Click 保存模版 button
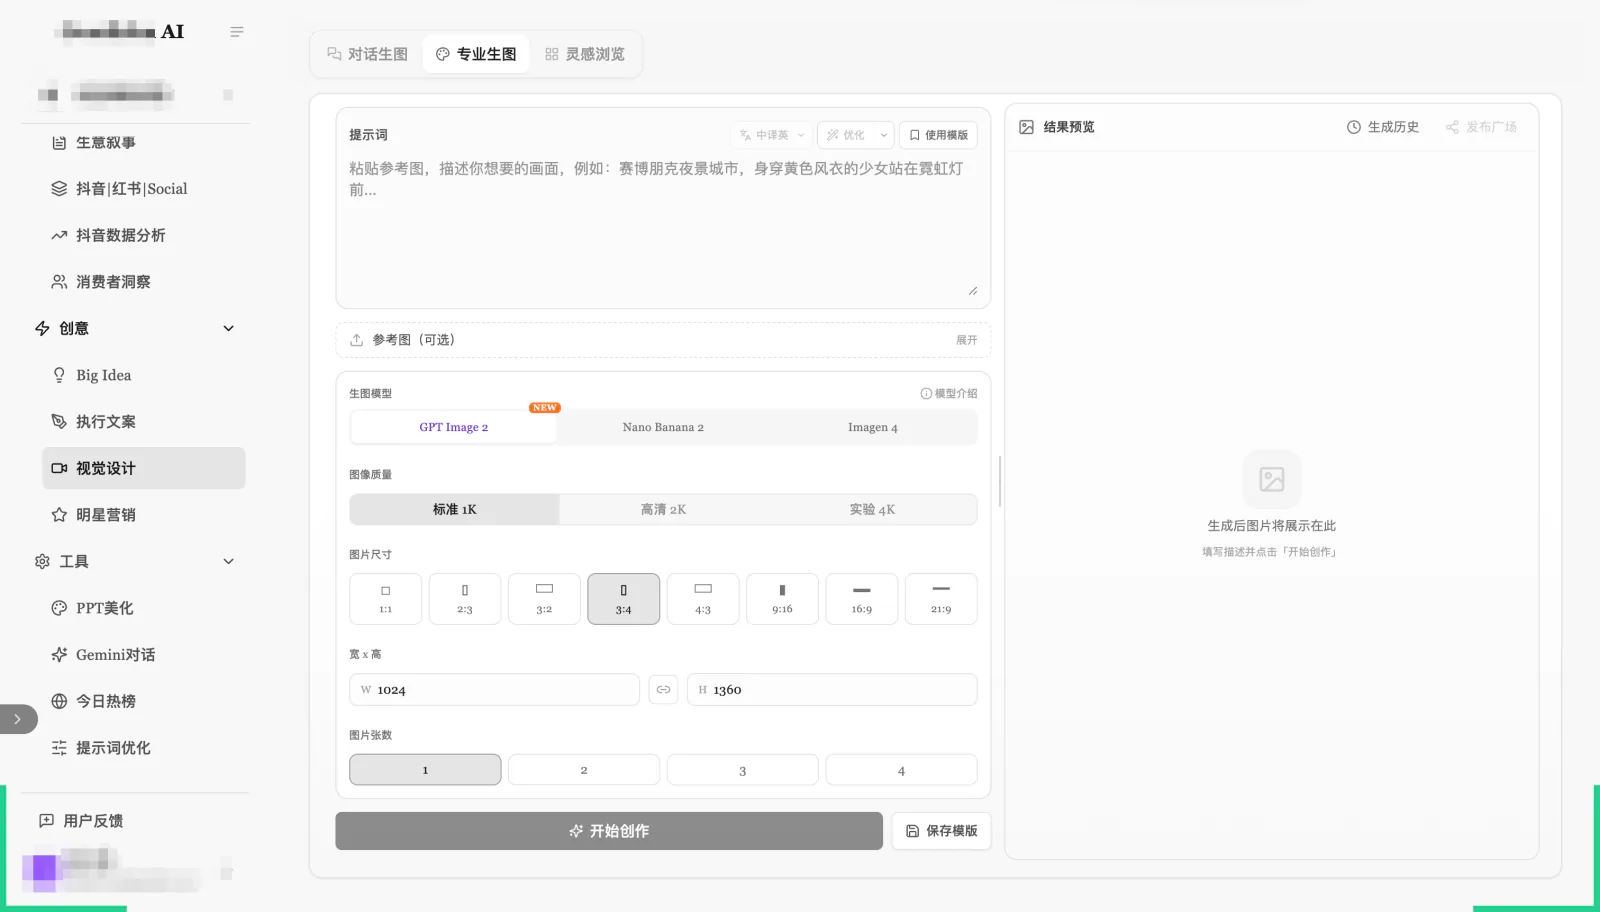1600x912 pixels. [941, 831]
